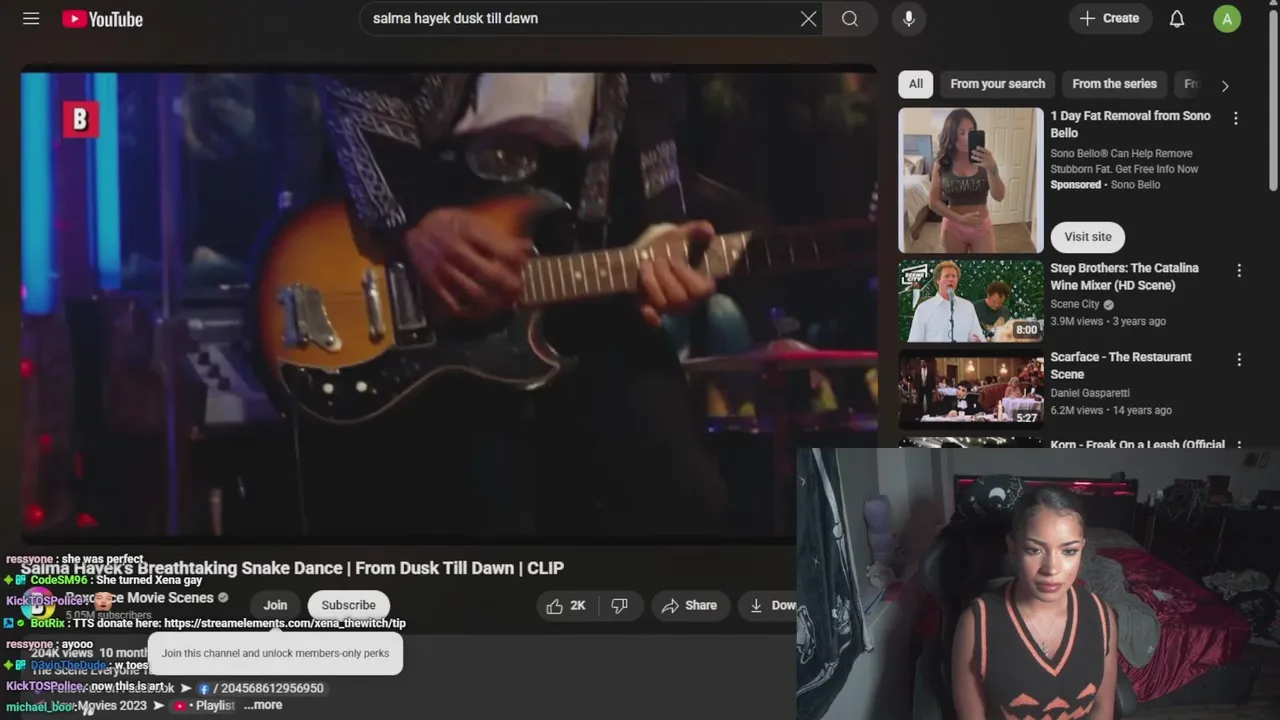Screen dimensions: 1280x720
Task: Click Visit site button
Action: [1088, 237]
